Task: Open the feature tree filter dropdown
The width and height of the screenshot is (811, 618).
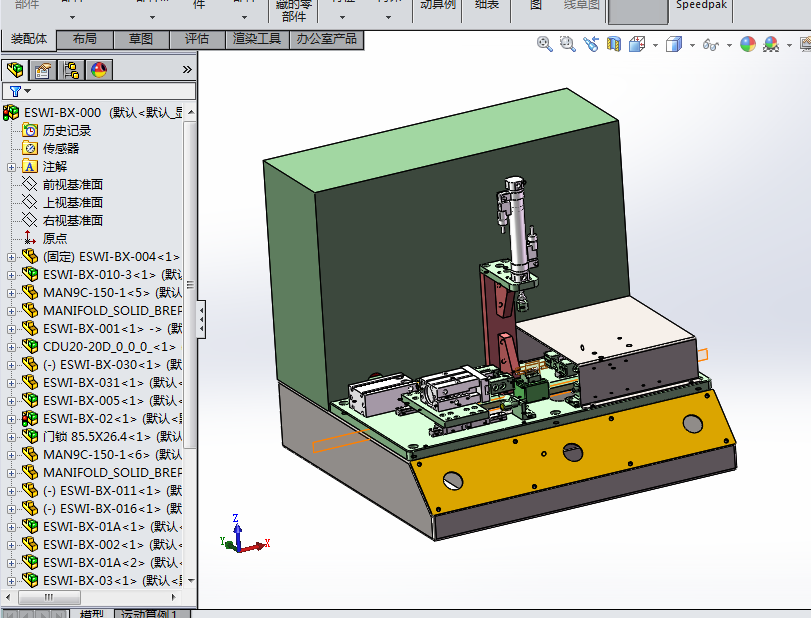Action: (27, 91)
